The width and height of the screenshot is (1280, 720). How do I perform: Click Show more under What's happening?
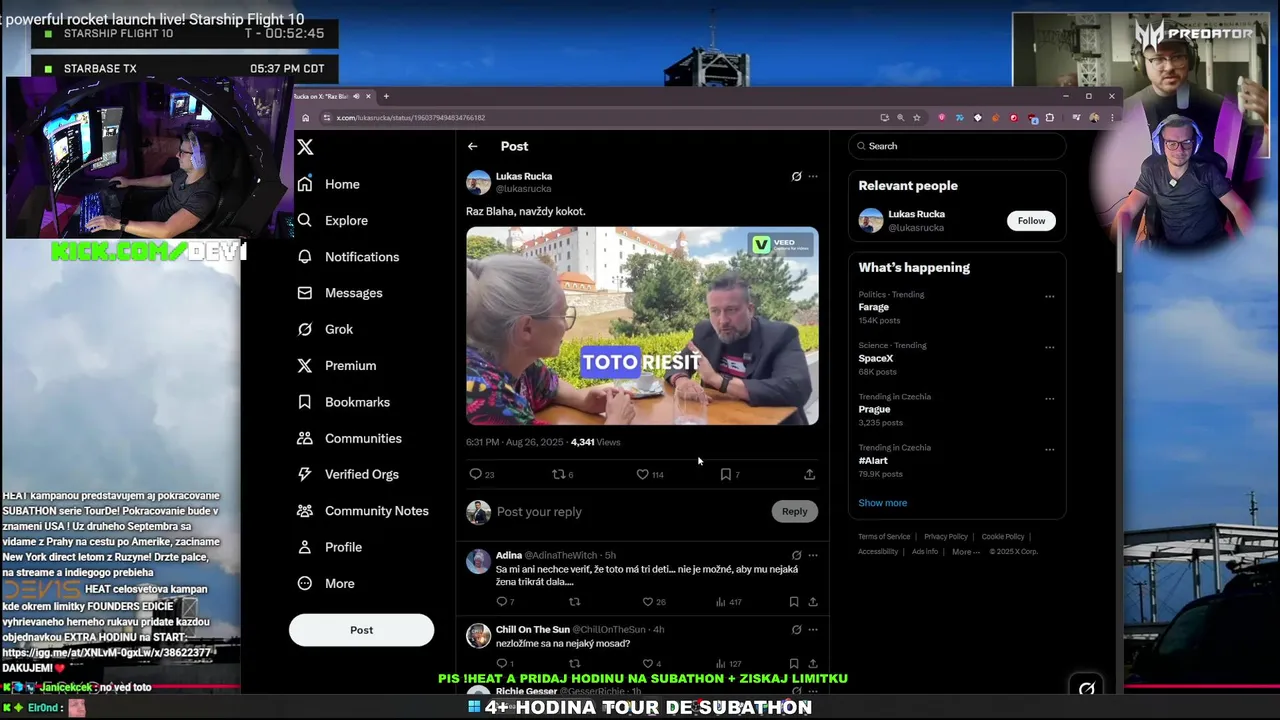coord(882,503)
